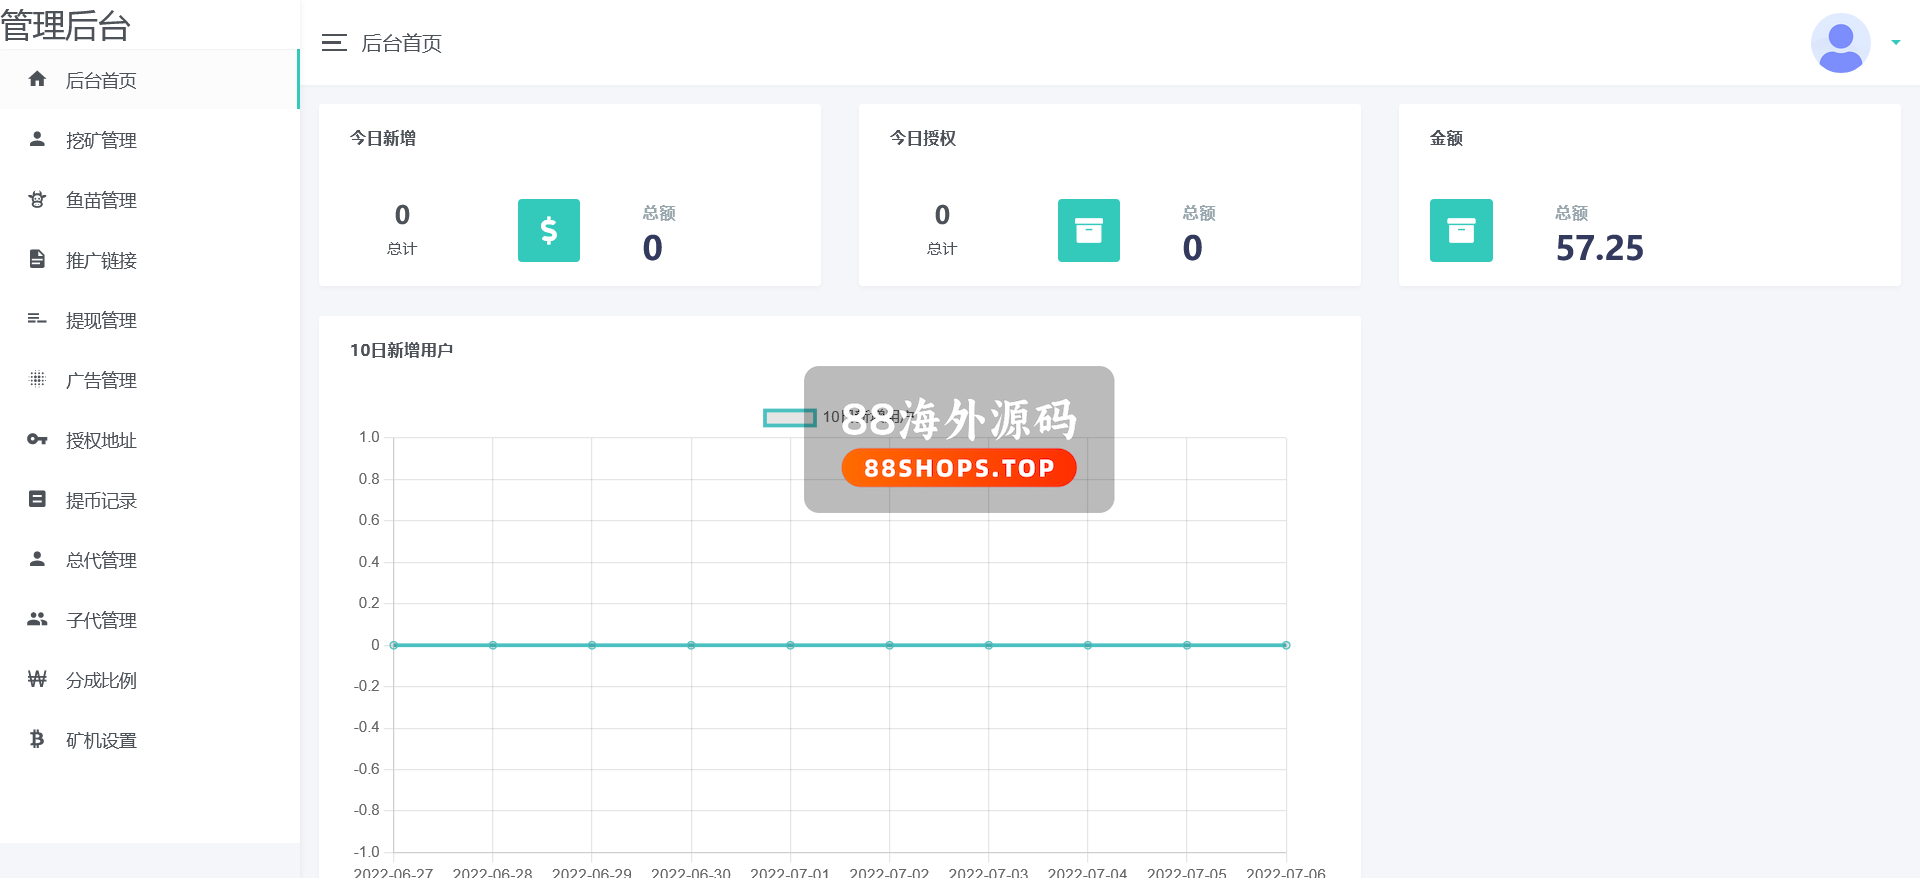Screen dimensions: 1920x878
Task: Select 广告管理 menu item
Action: 101,380
